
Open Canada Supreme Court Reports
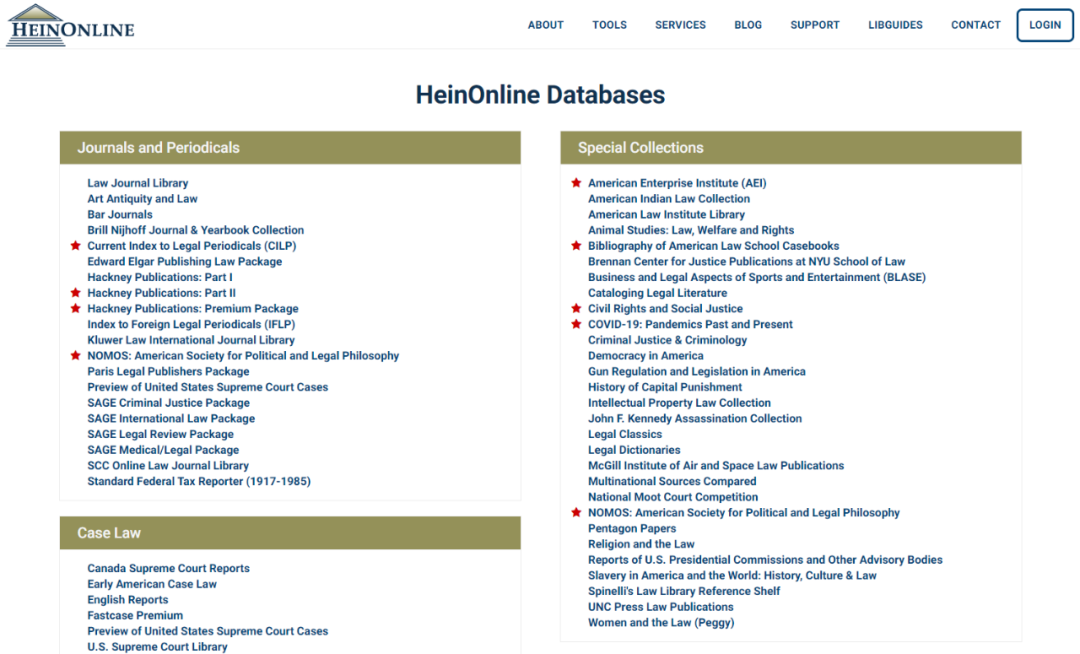(x=169, y=569)
